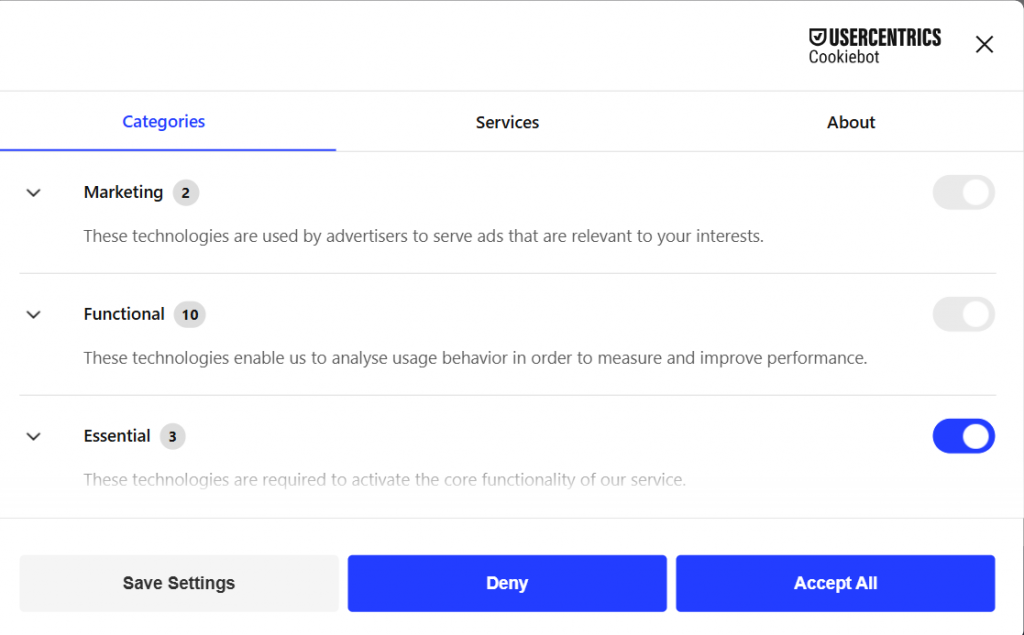The width and height of the screenshot is (1024, 635).
Task: Click the Accept All button
Action: [x=835, y=583]
